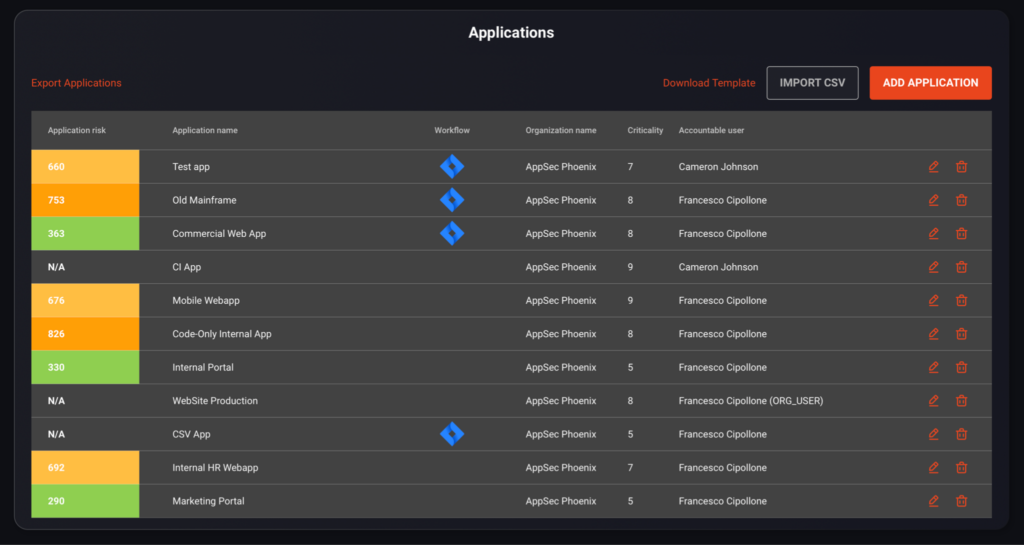Select the 676 risk score cell
The height and width of the screenshot is (545, 1024).
point(85,300)
